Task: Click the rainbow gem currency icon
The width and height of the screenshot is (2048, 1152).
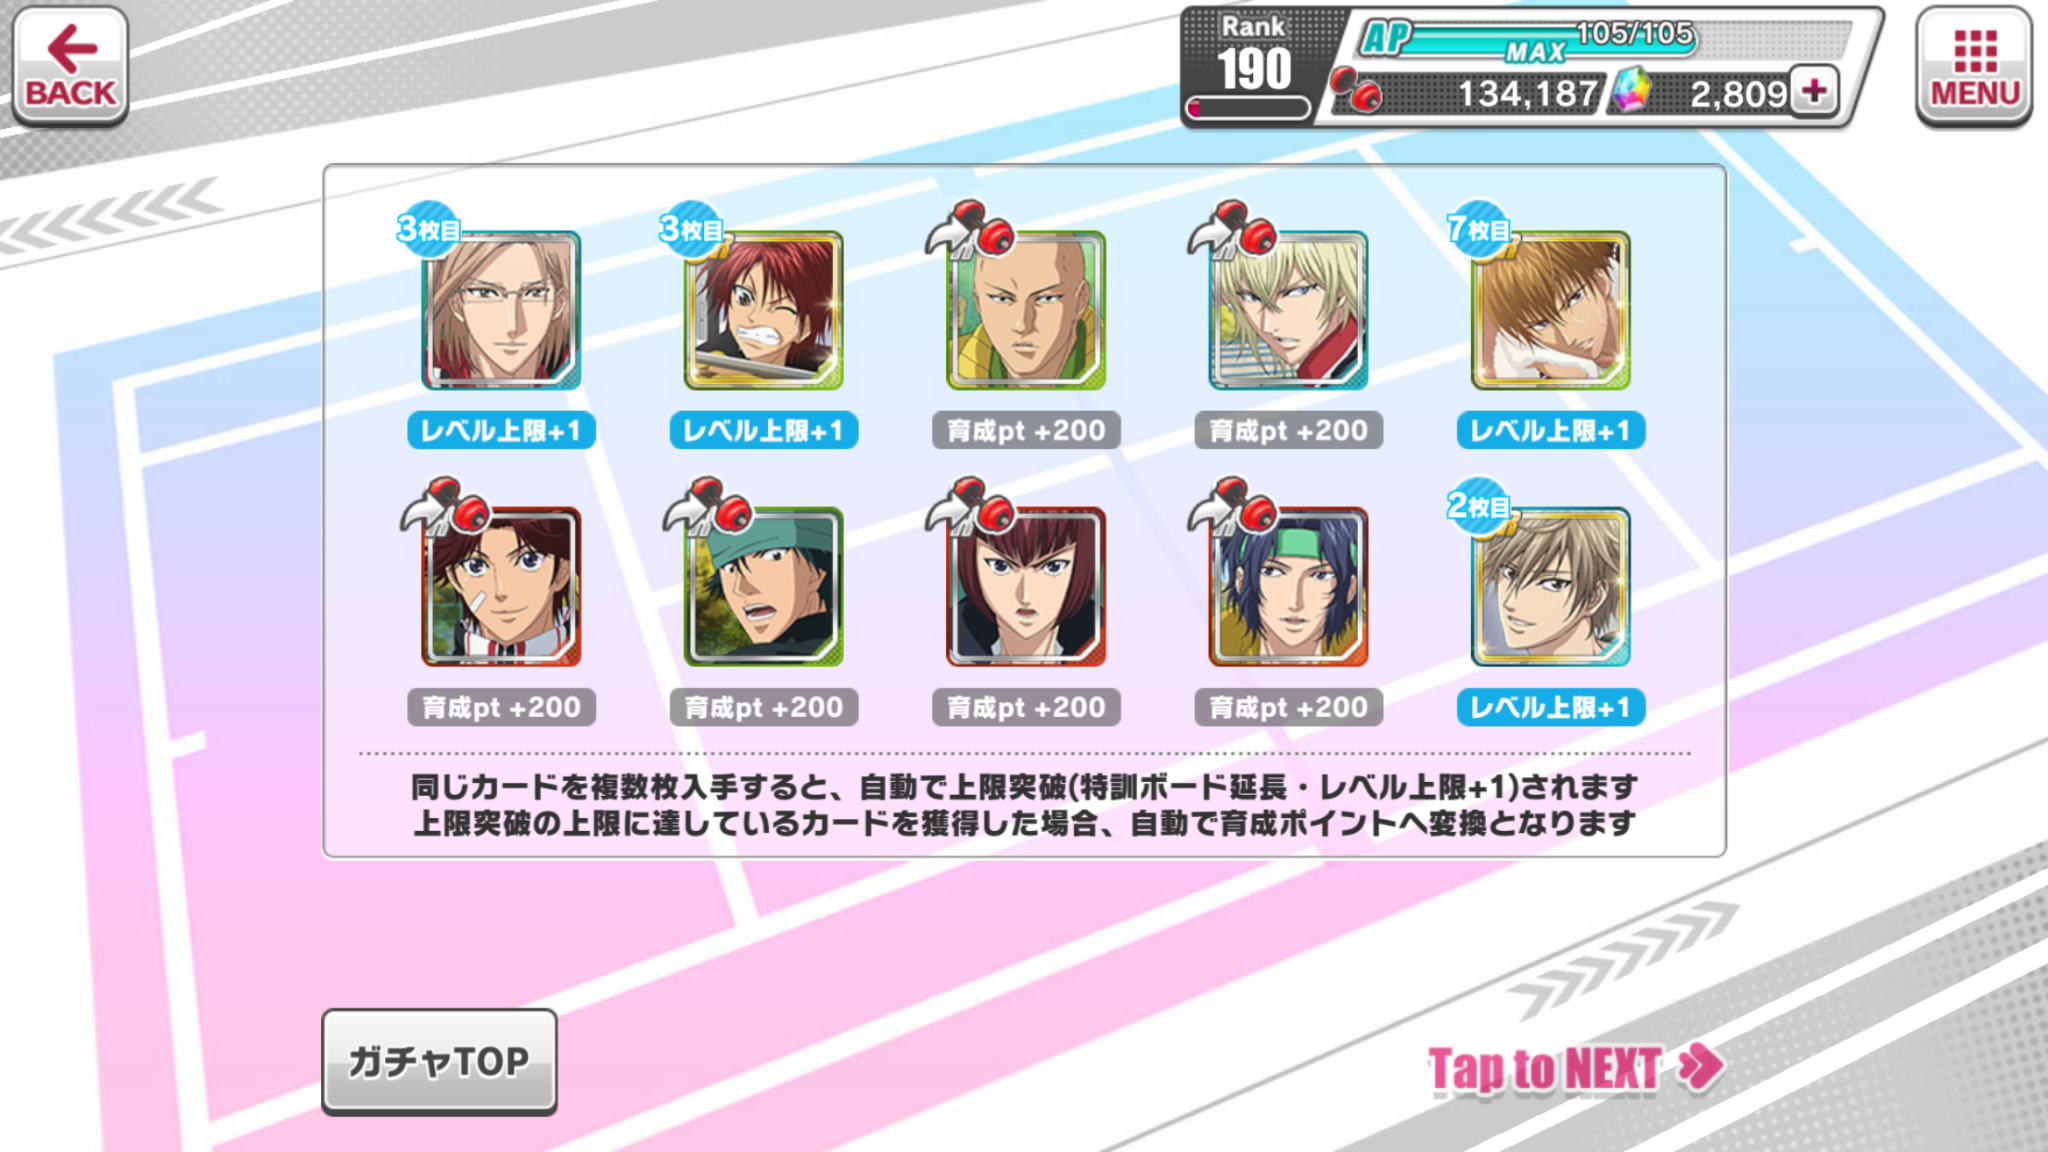Action: [x=1631, y=92]
